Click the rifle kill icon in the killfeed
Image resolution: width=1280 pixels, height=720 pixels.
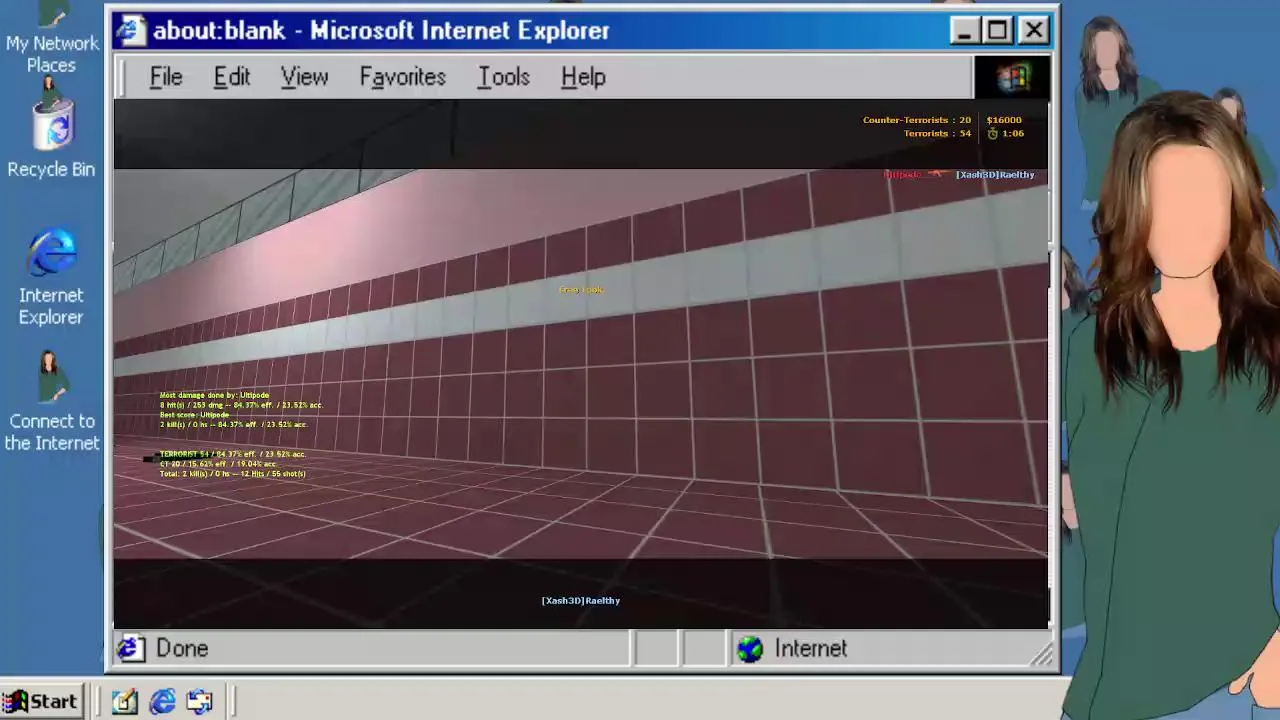[x=935, y=174]
